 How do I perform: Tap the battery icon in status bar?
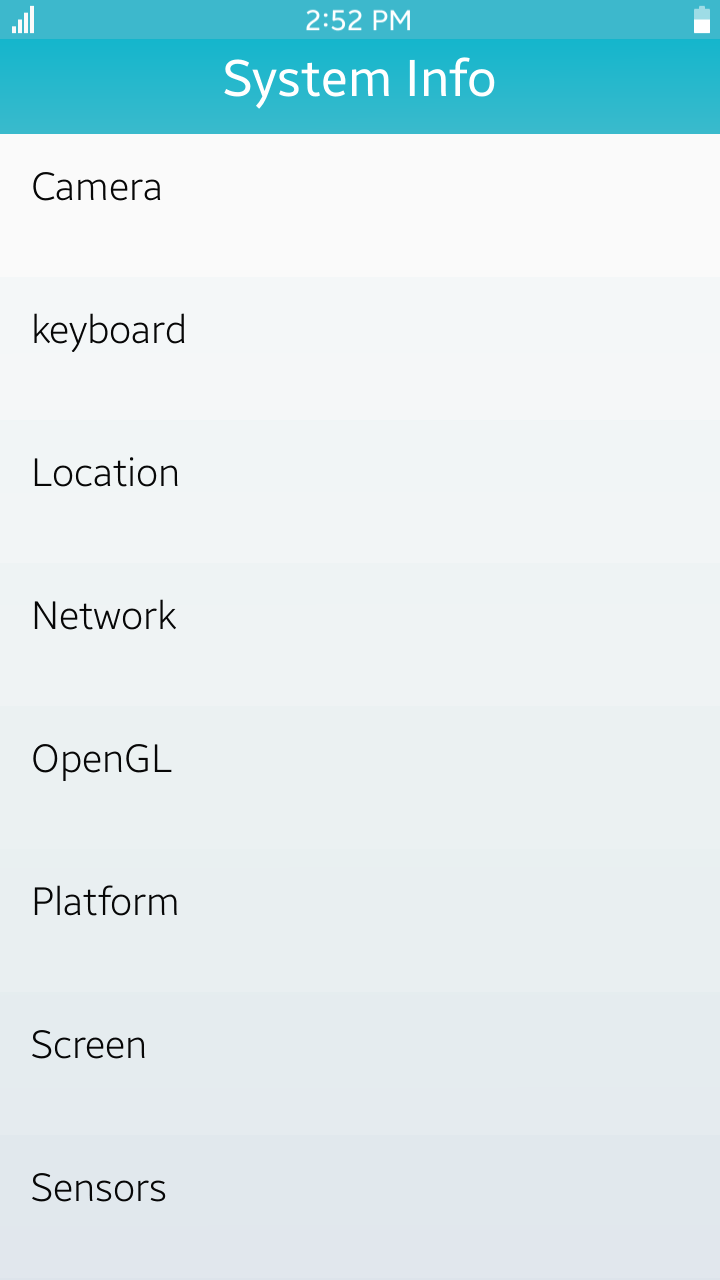pyautogui.click(x=702, y=20)
